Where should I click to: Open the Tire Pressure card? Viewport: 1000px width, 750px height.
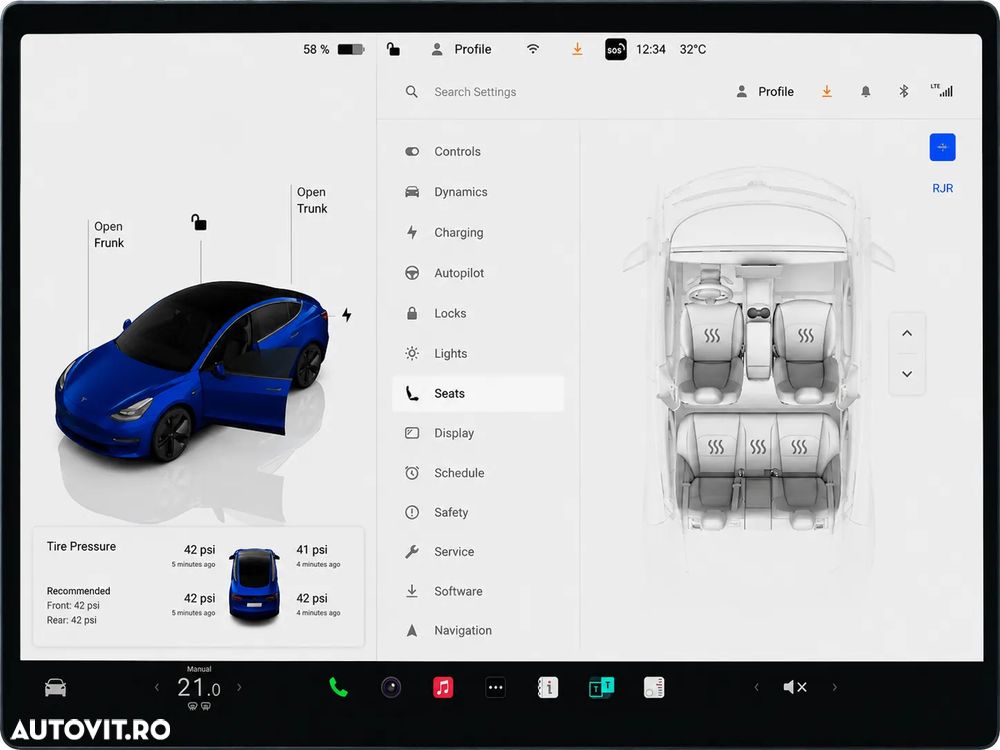point(198,587)
